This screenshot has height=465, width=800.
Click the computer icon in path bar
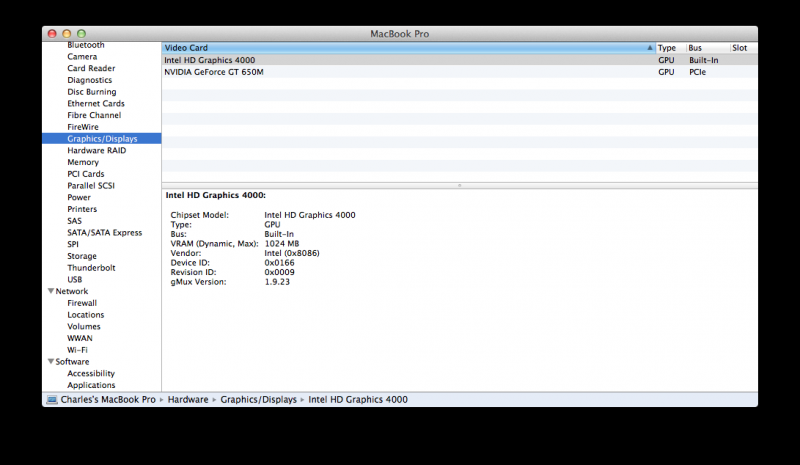coord(52,400)
